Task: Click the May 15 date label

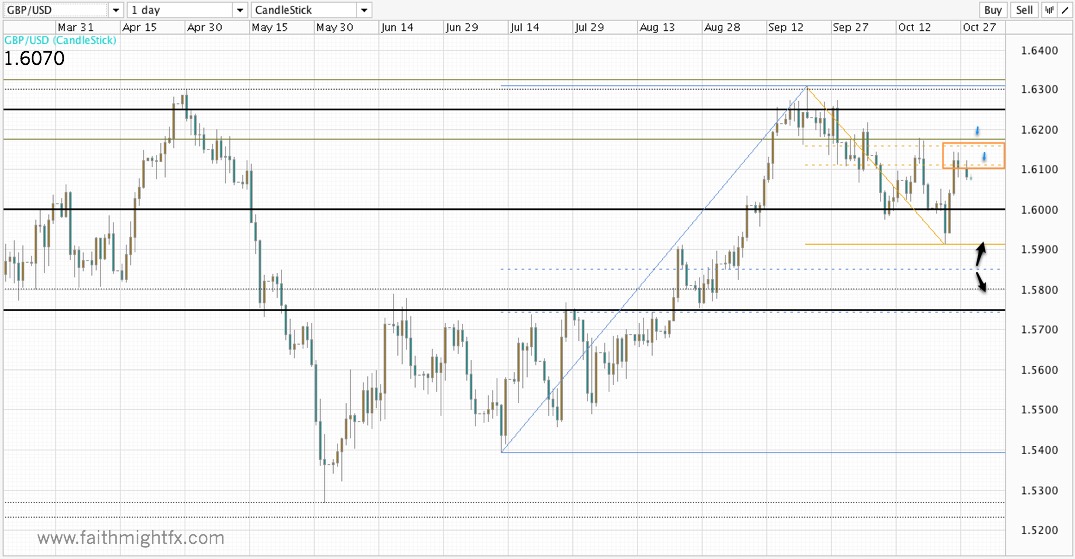Action: pos(269,27)
